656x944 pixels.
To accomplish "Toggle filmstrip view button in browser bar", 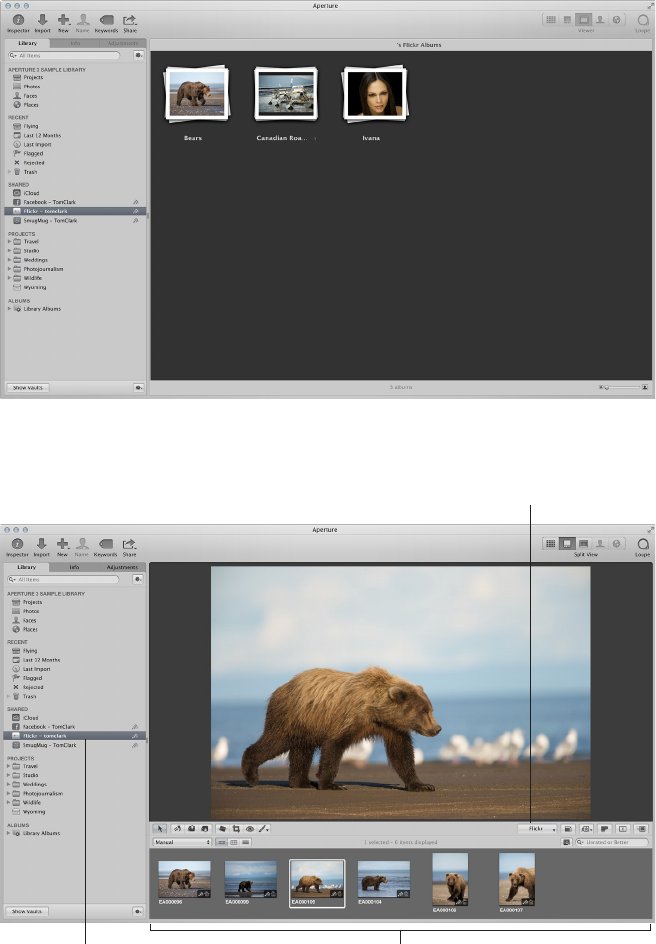I will (221, 842).
